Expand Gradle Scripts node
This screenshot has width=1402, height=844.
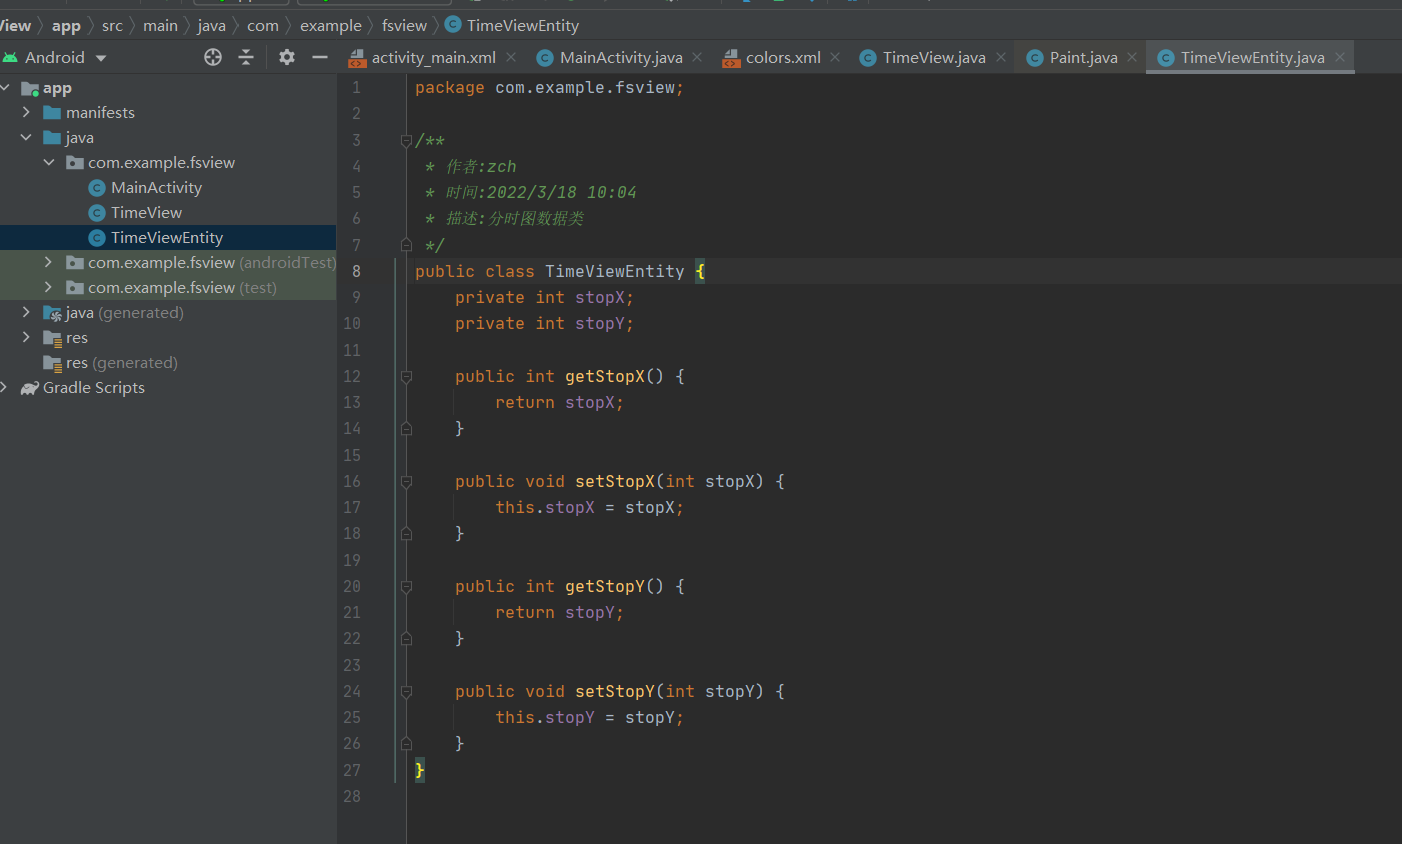4,388
